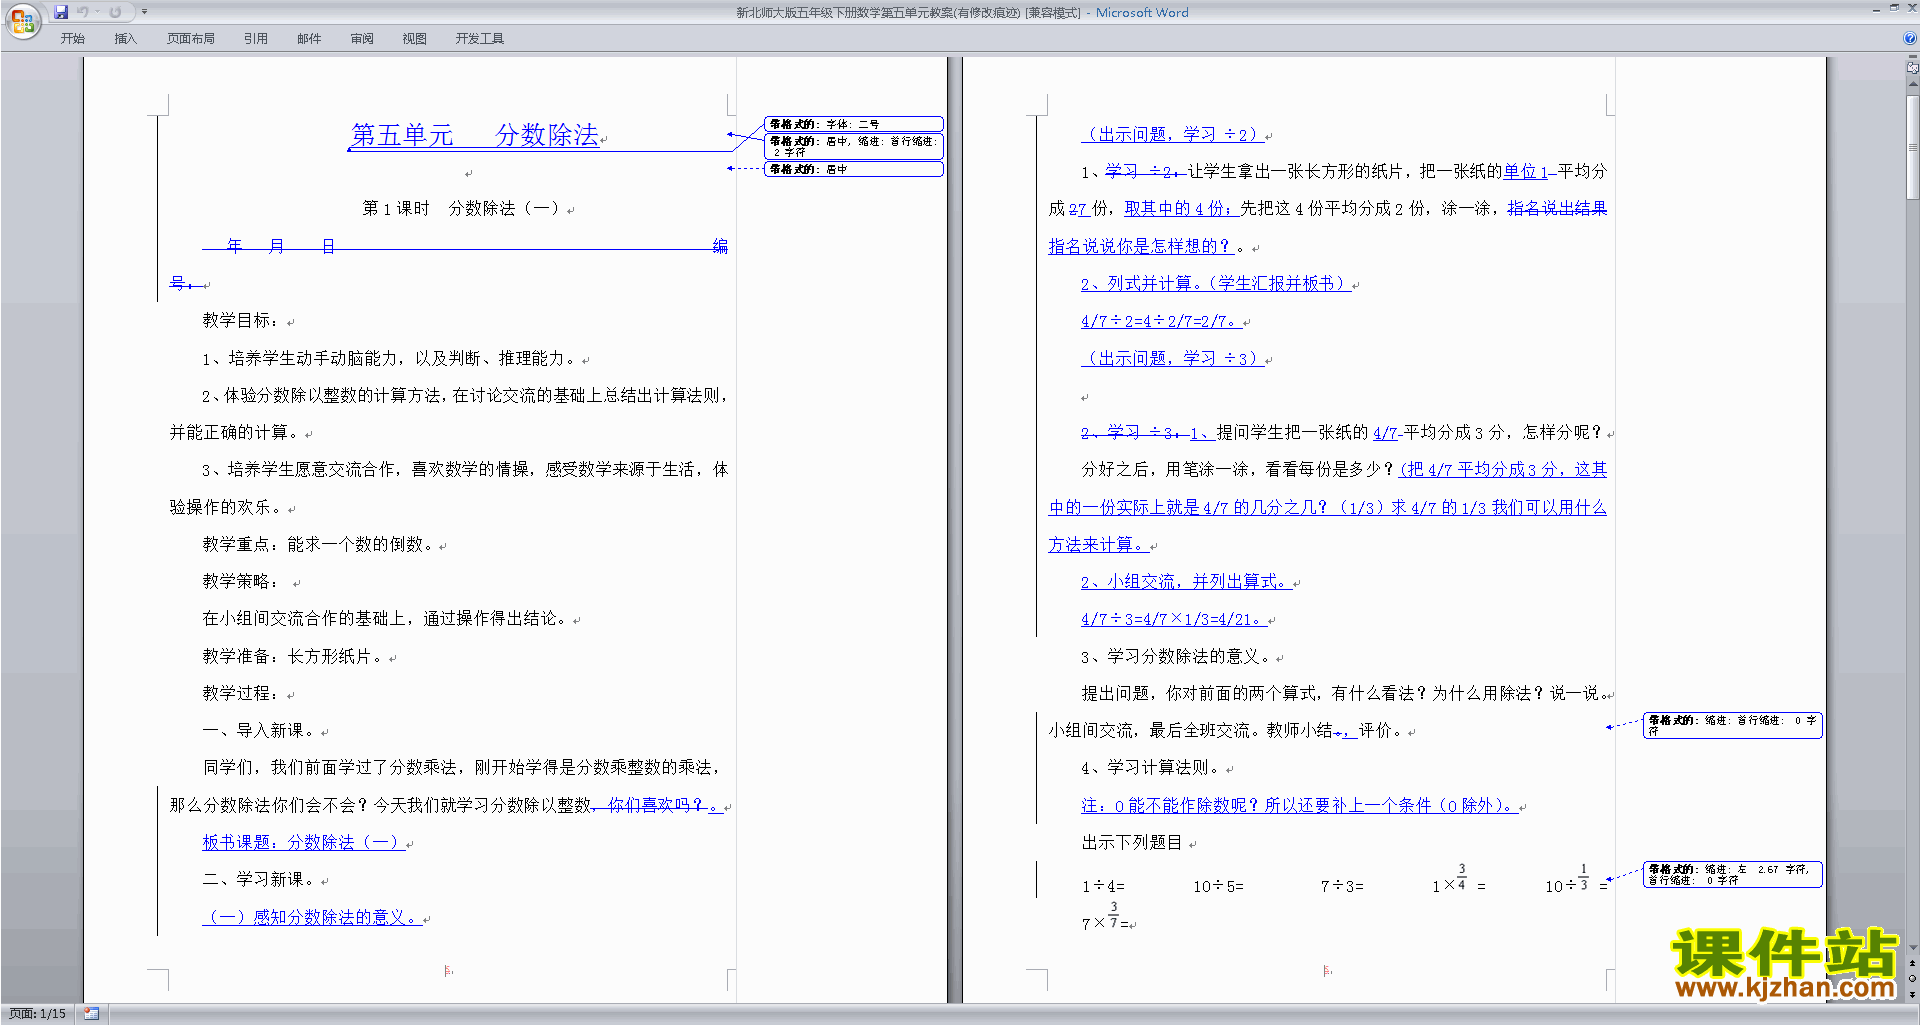This screenshot has width=1920, height=1025.
Task: Click the vertical scrollbar up arrow
Action: [1912, 85]
